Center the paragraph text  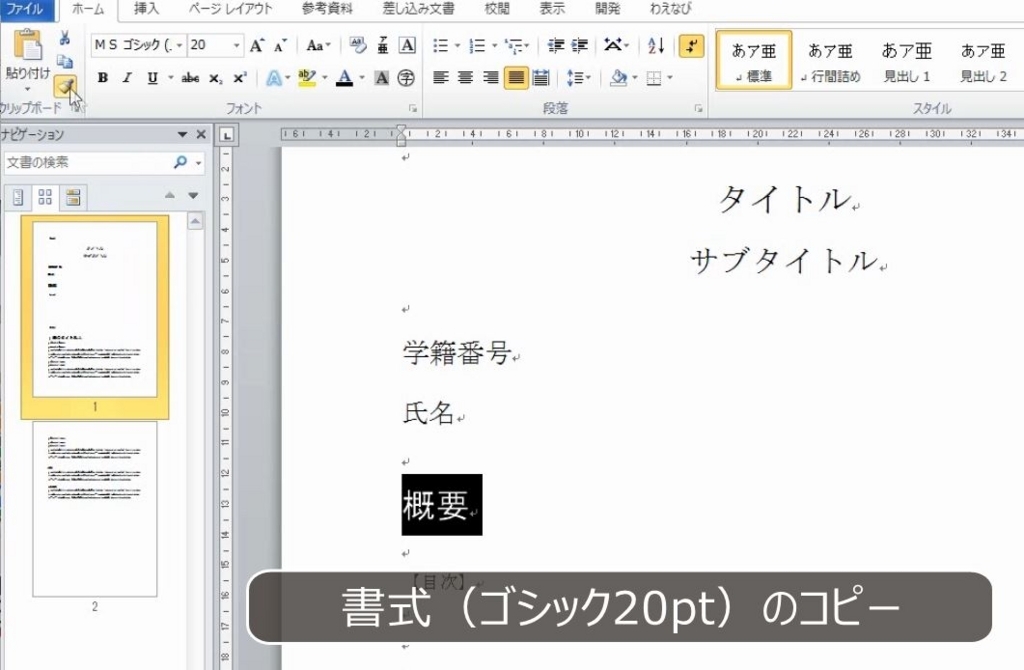tap(466, 78)
